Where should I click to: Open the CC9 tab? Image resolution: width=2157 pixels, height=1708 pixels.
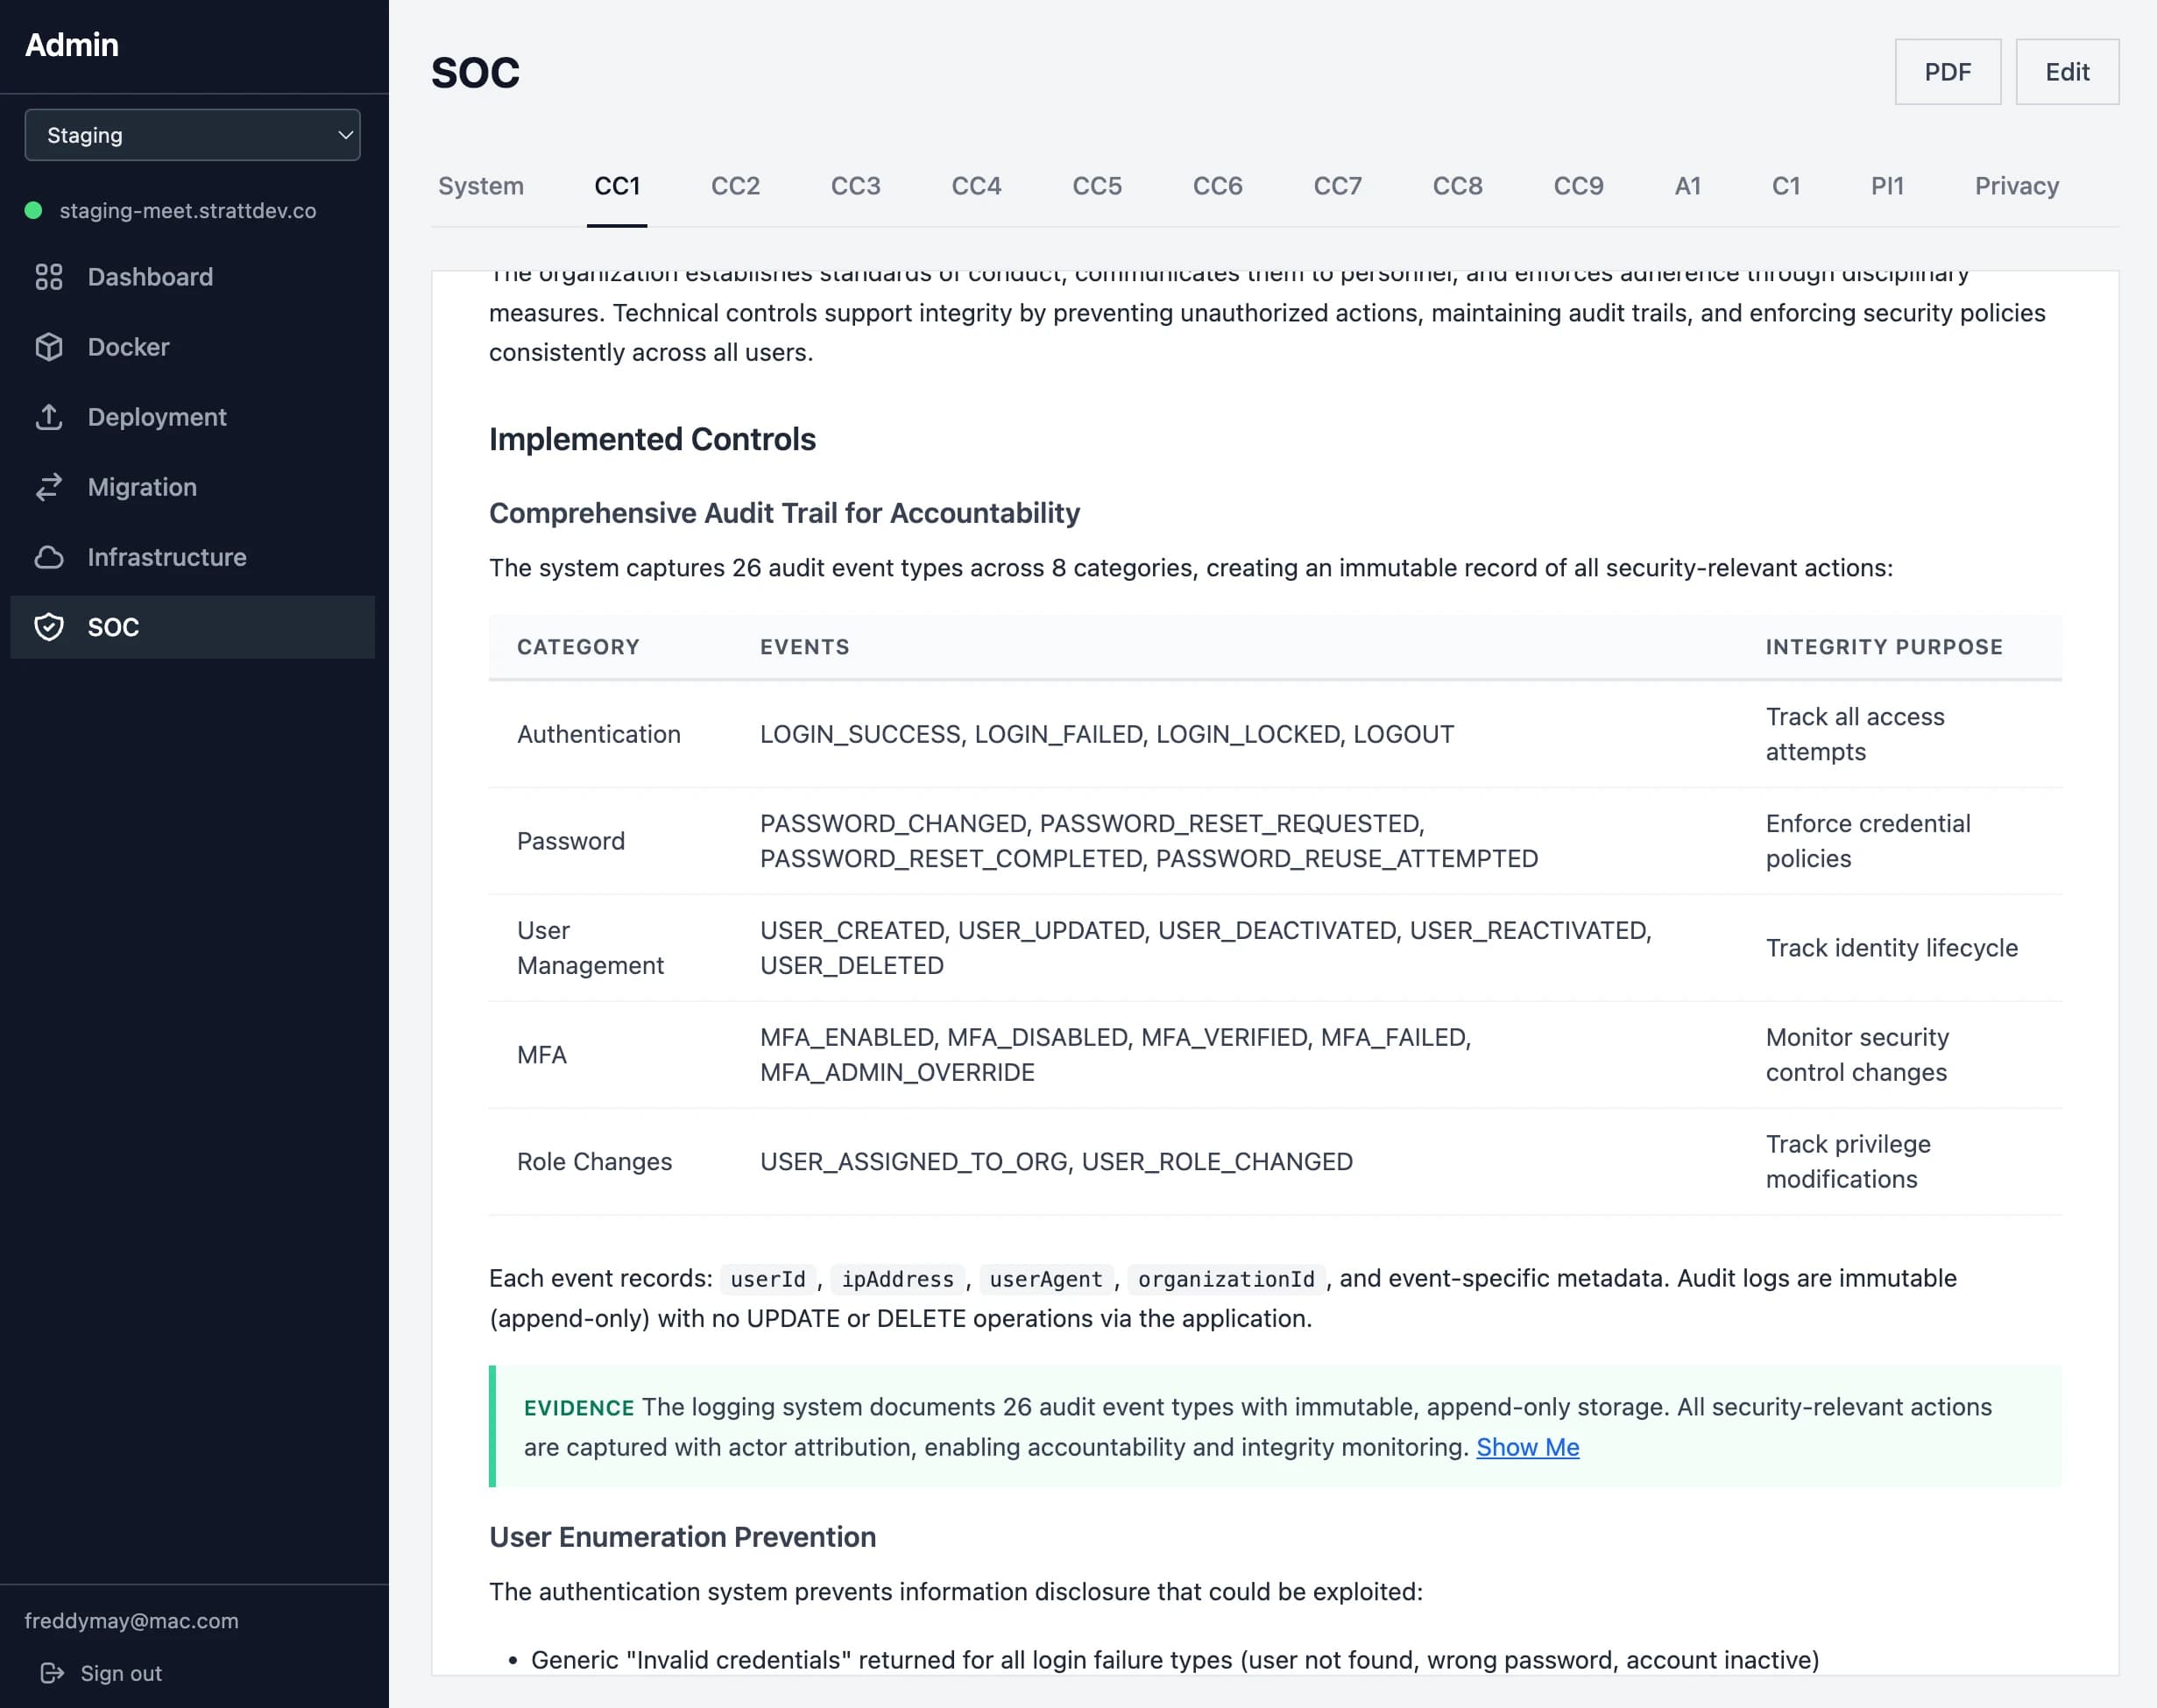(x=1578, y=186)
